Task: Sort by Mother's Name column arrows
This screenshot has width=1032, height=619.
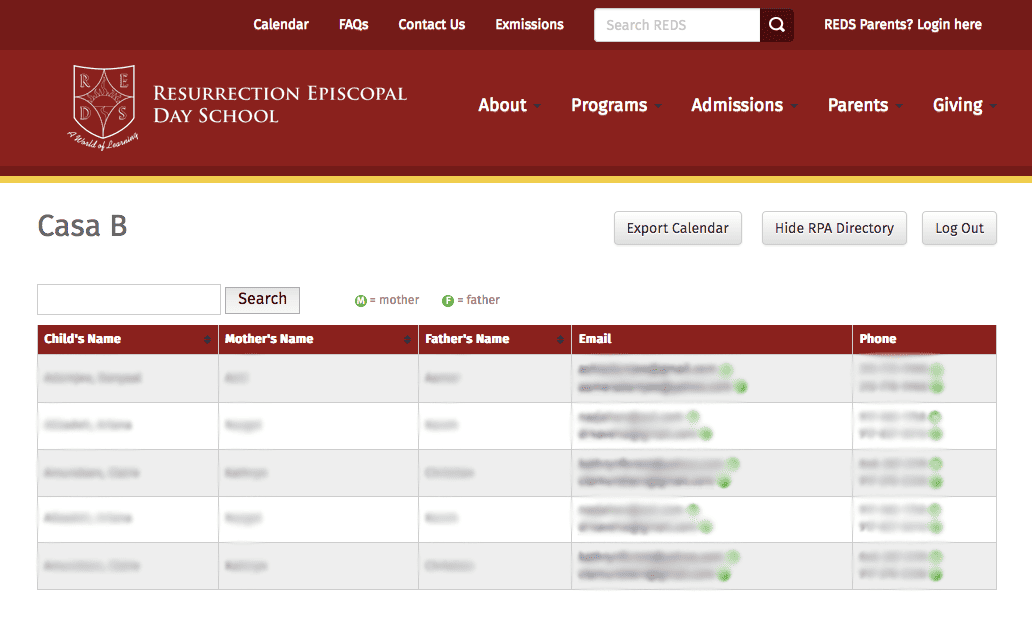Action: click(407, 339)
